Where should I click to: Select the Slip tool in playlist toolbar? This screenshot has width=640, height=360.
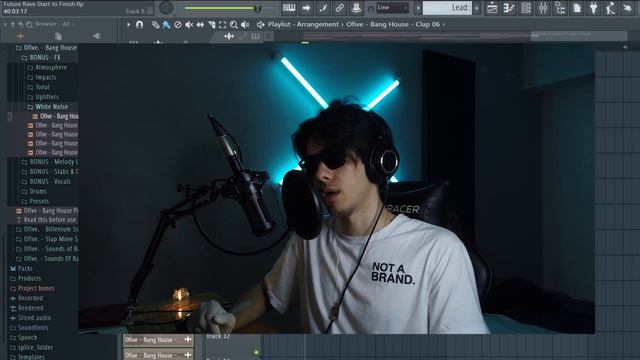click(200, 25)
